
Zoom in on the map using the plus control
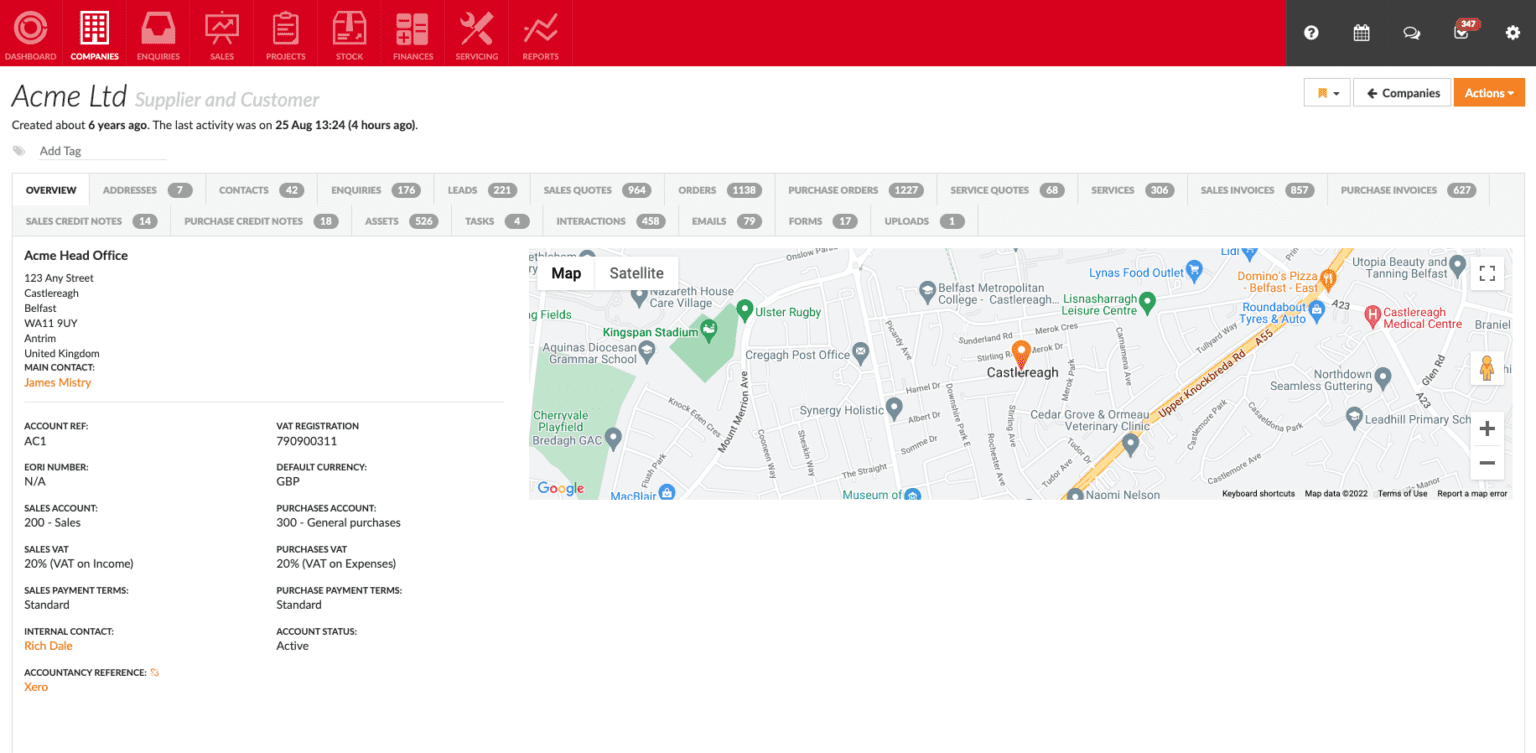[x=1487, y=428]
